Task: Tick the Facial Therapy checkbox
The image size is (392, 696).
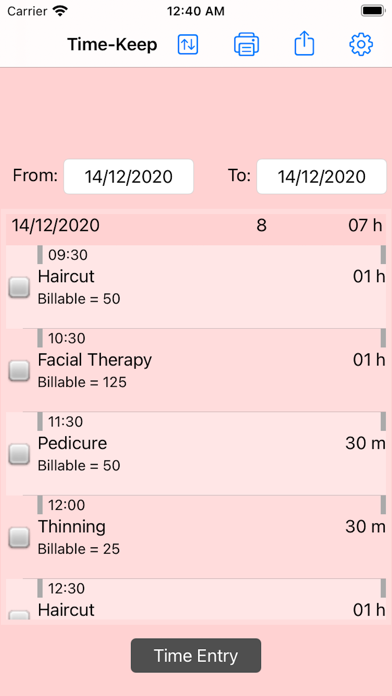Action: (x=19, y=371)
